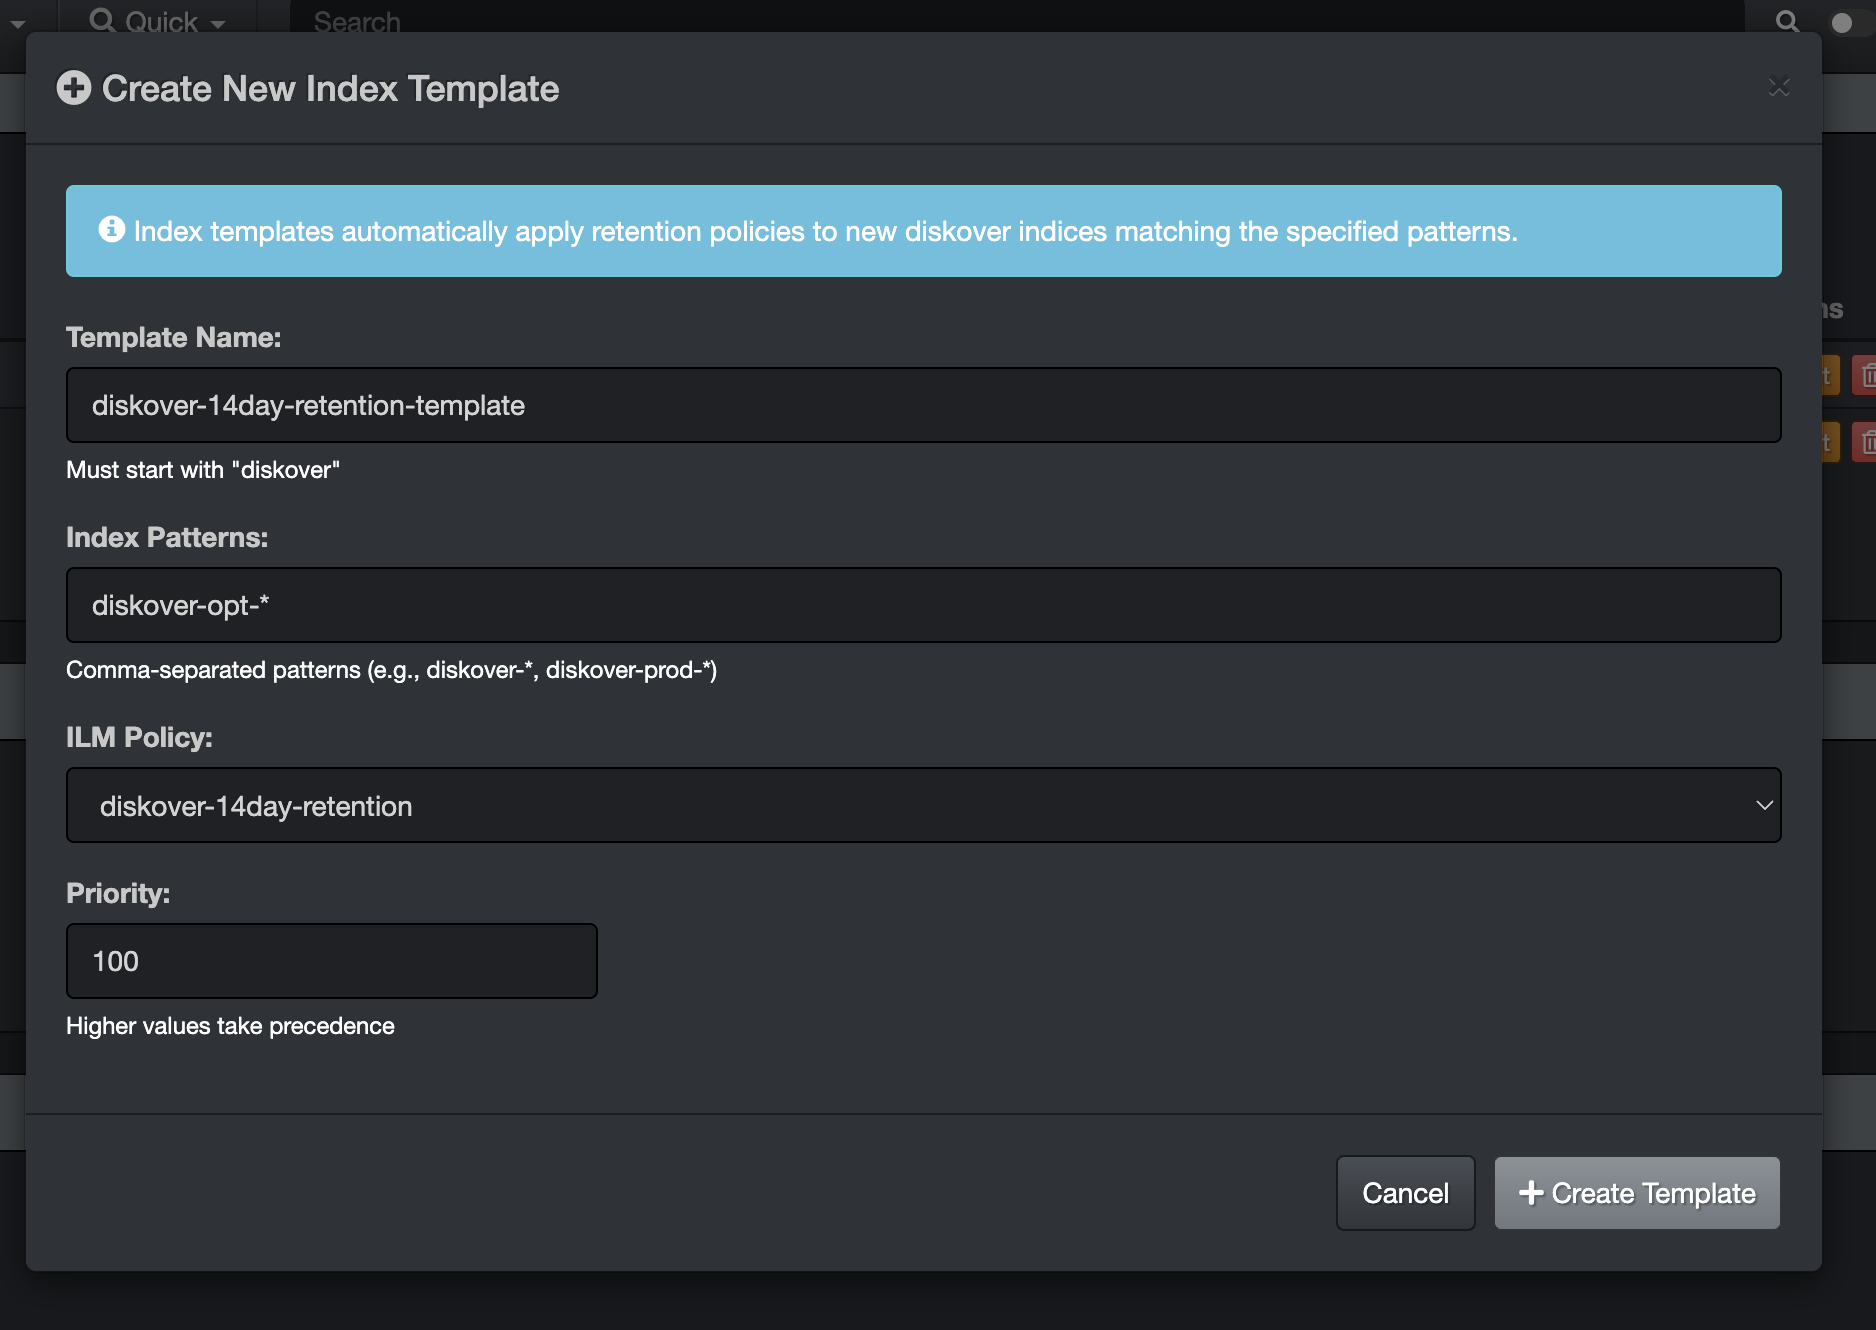
Task: Click the 'ILM Policy:' label
Action: pyautogui.click(x=139, y=737)
